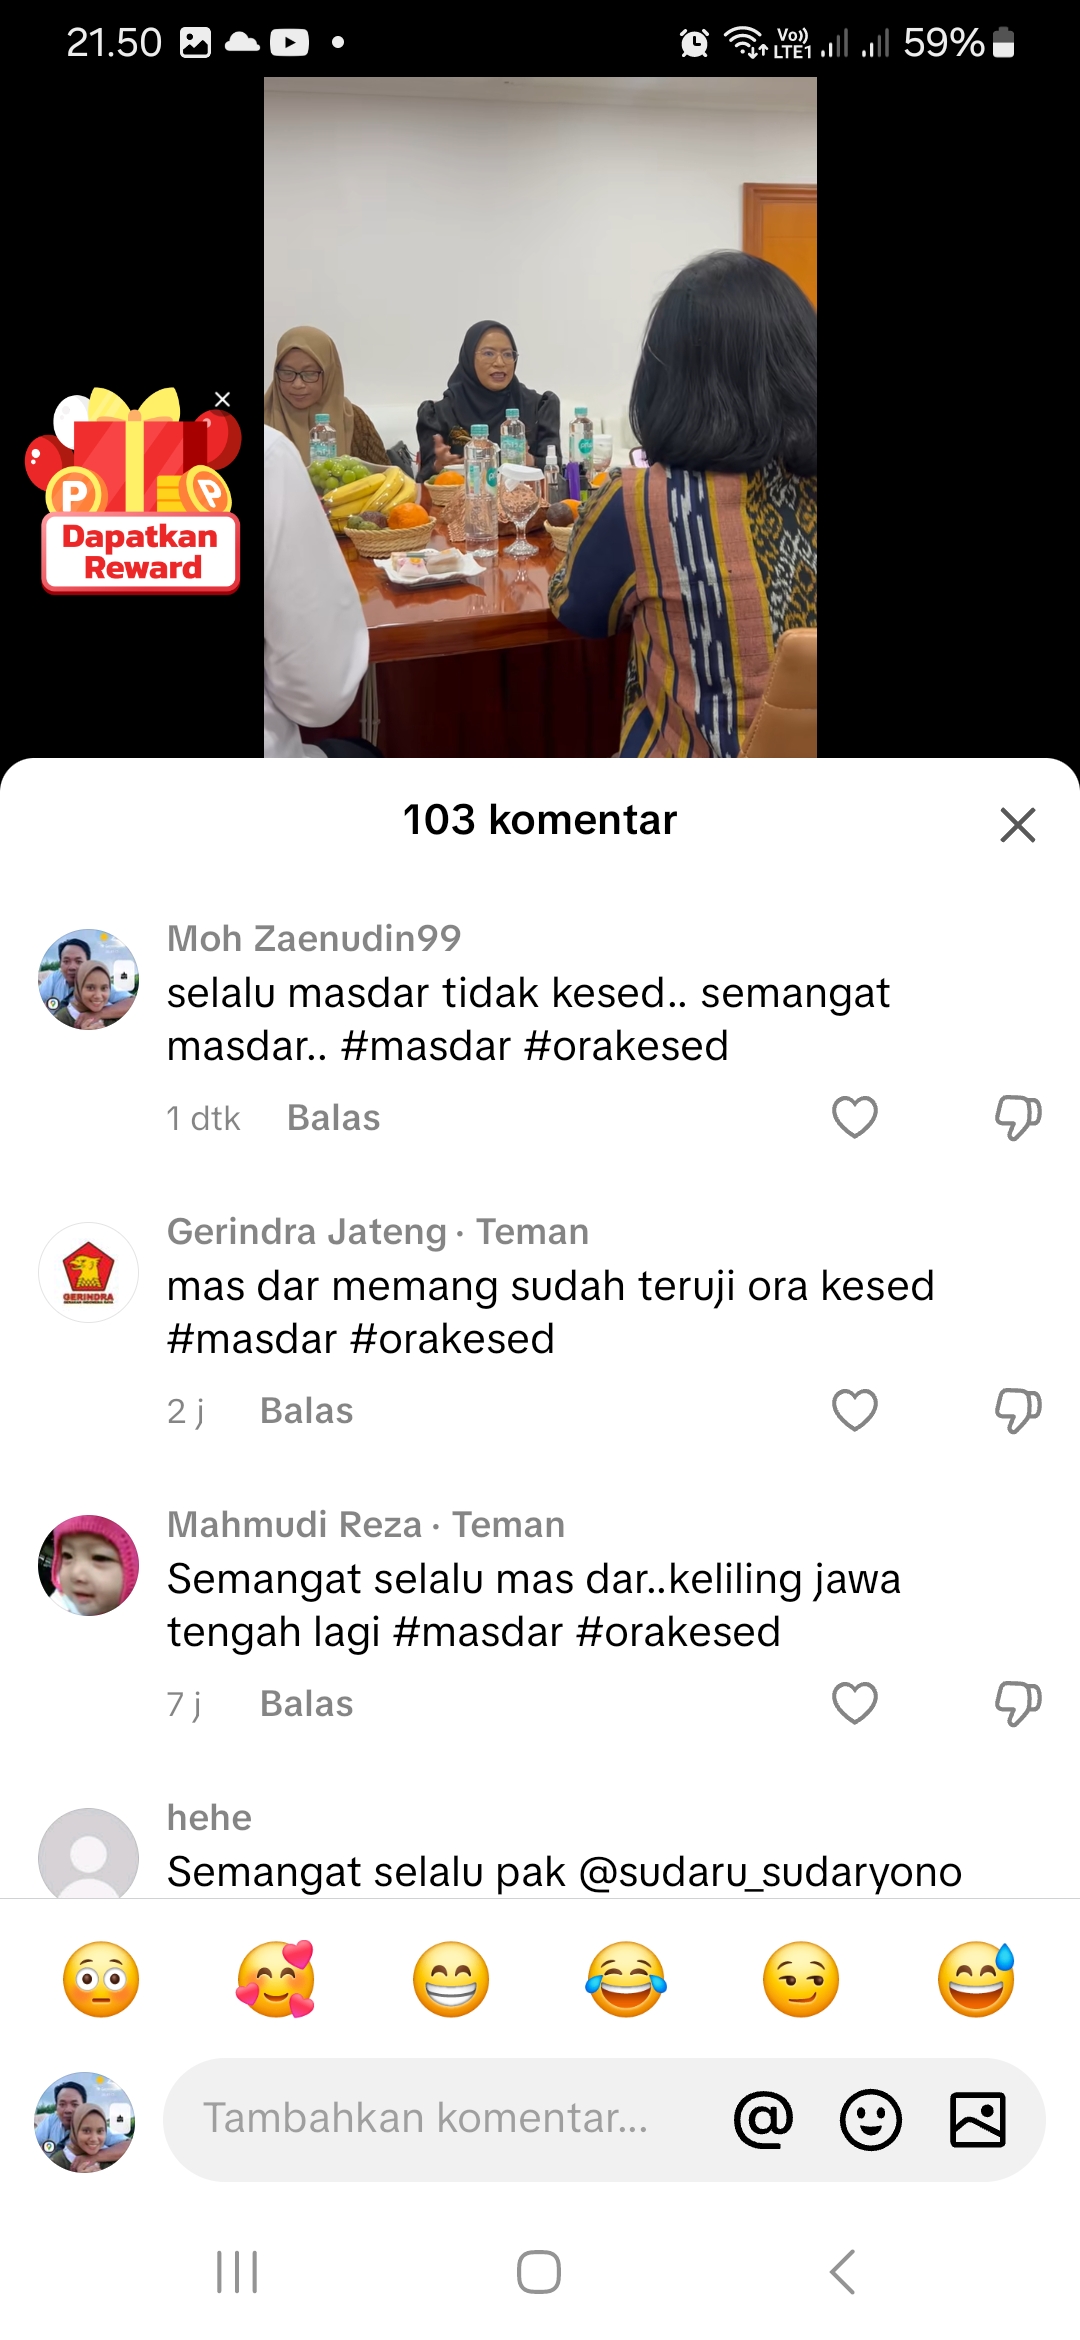Close the 103 komentar panel
Screen dimensions: 1080x2340
(1018, 825)
